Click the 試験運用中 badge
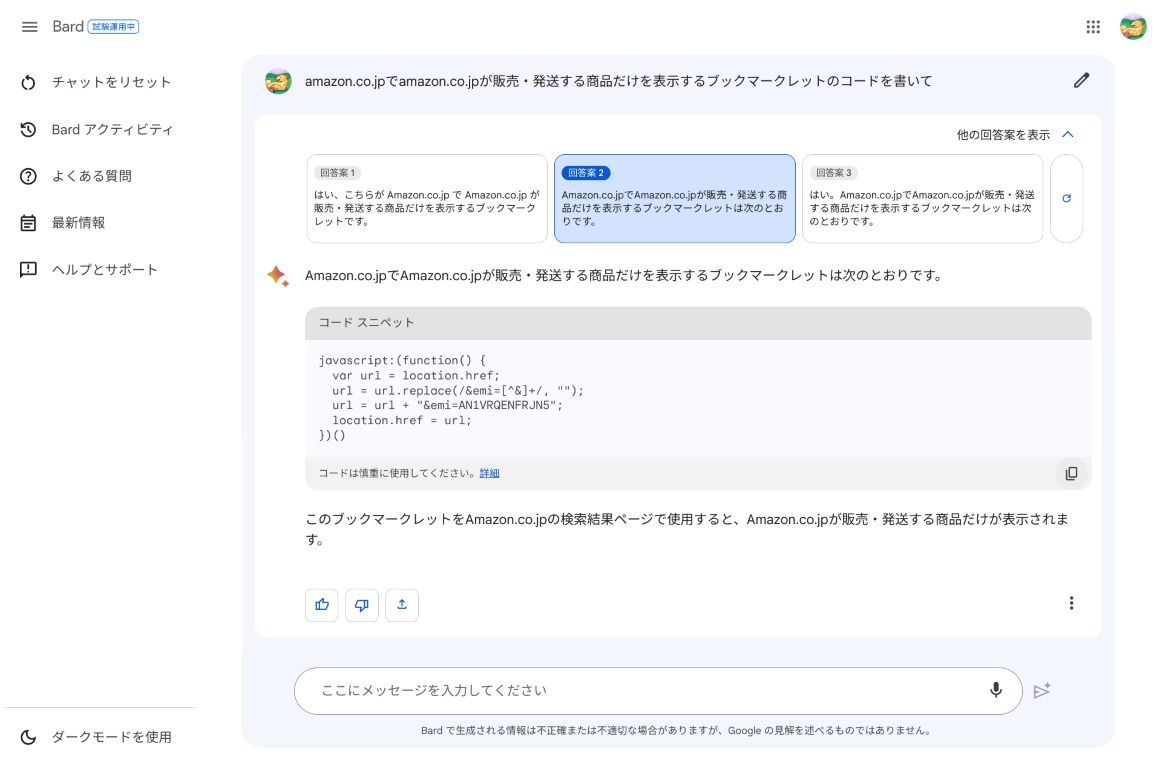This screenshot has width=1162, height=768. (x=113, y=27)
